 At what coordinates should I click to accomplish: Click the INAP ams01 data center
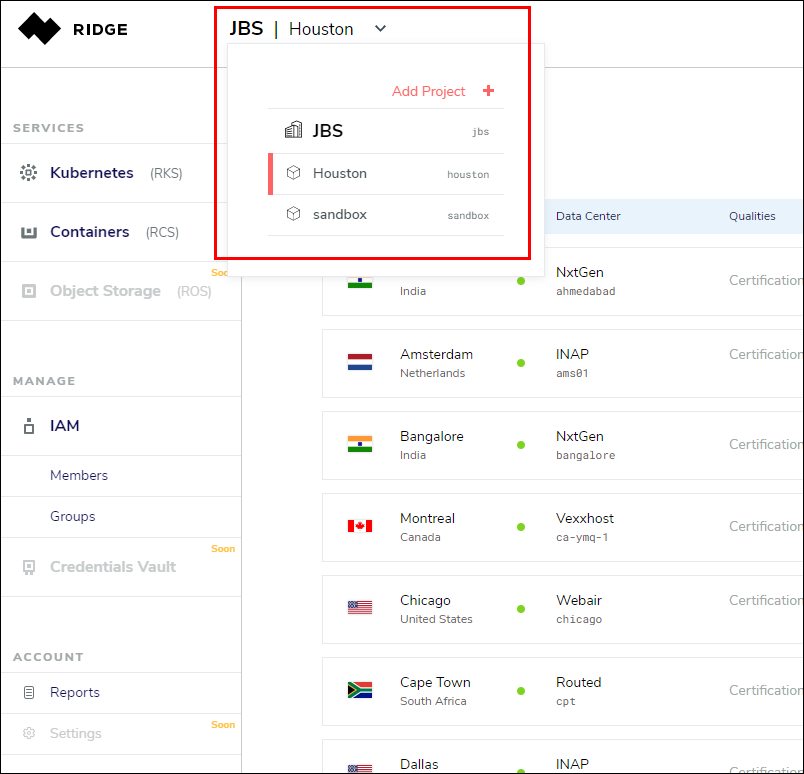coord(573,363)
